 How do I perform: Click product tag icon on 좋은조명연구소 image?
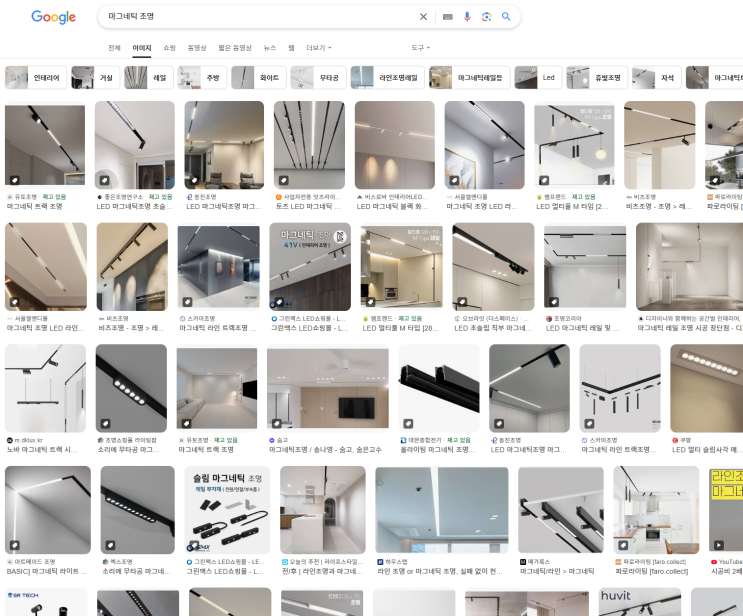click(x=104, y=180)
